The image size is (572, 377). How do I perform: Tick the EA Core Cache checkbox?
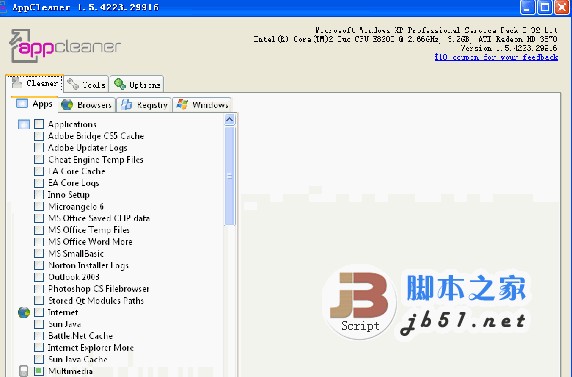(39, 171)
